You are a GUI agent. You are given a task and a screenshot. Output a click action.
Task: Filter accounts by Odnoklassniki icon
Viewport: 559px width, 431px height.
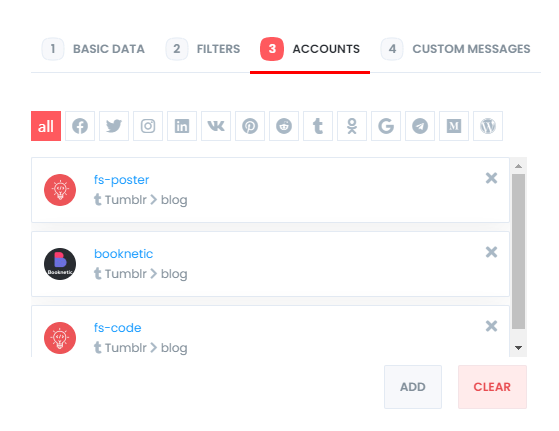click(x=352, y=126)
